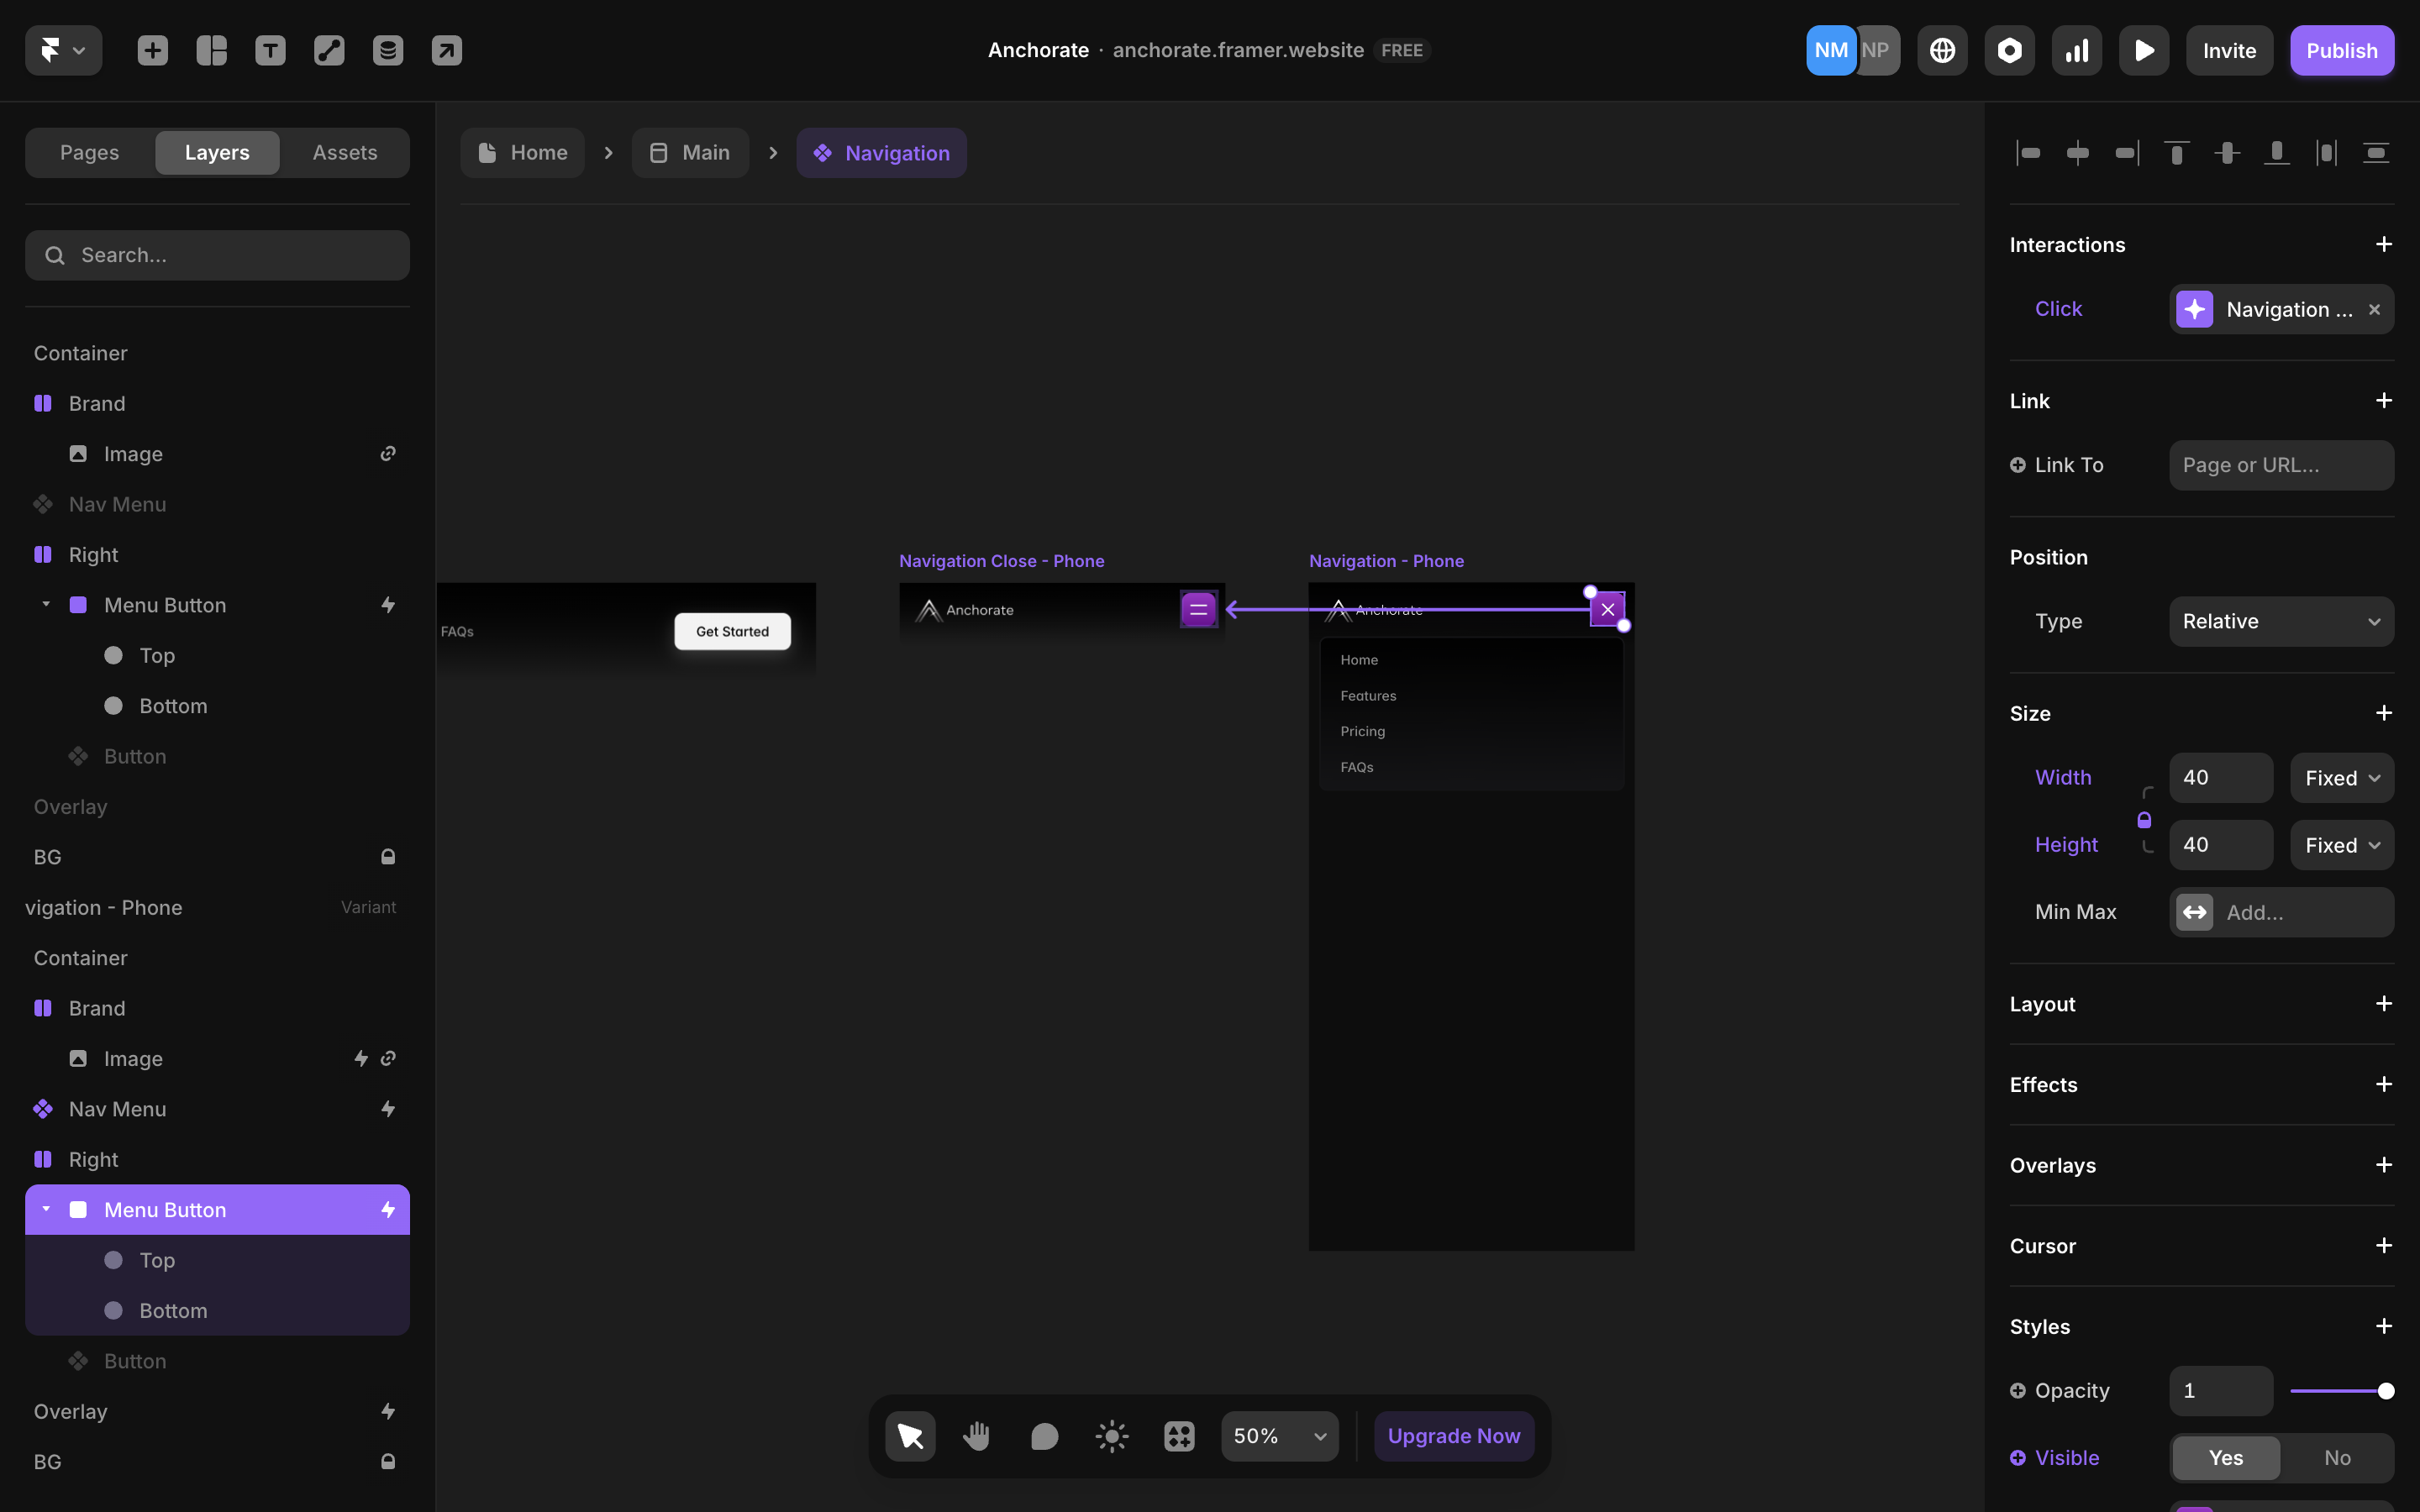This screenshot has width=2420, height=1512.
Task: Select the Text tool icon
Action: click(270, 50)
